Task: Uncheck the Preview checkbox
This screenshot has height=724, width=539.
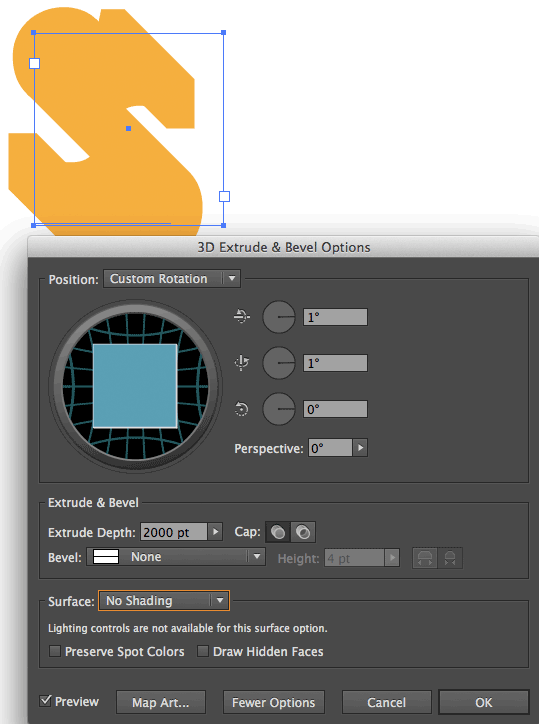Action: click(x=45, y=701)
